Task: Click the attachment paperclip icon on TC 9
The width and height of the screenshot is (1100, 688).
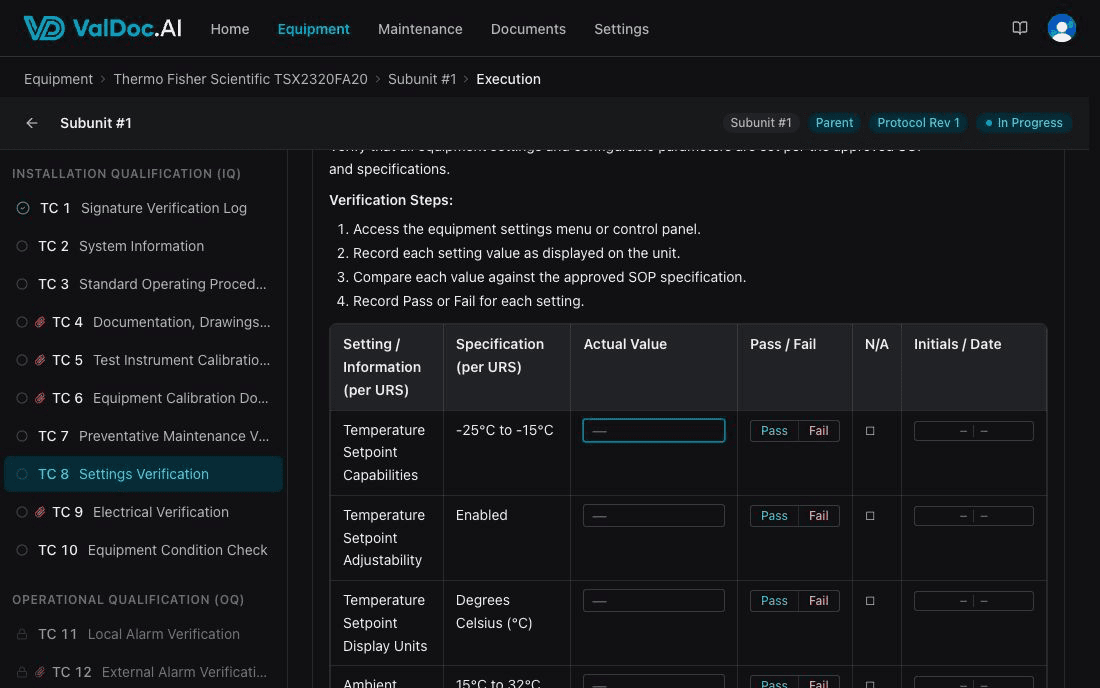Action: tap(40, 512)
